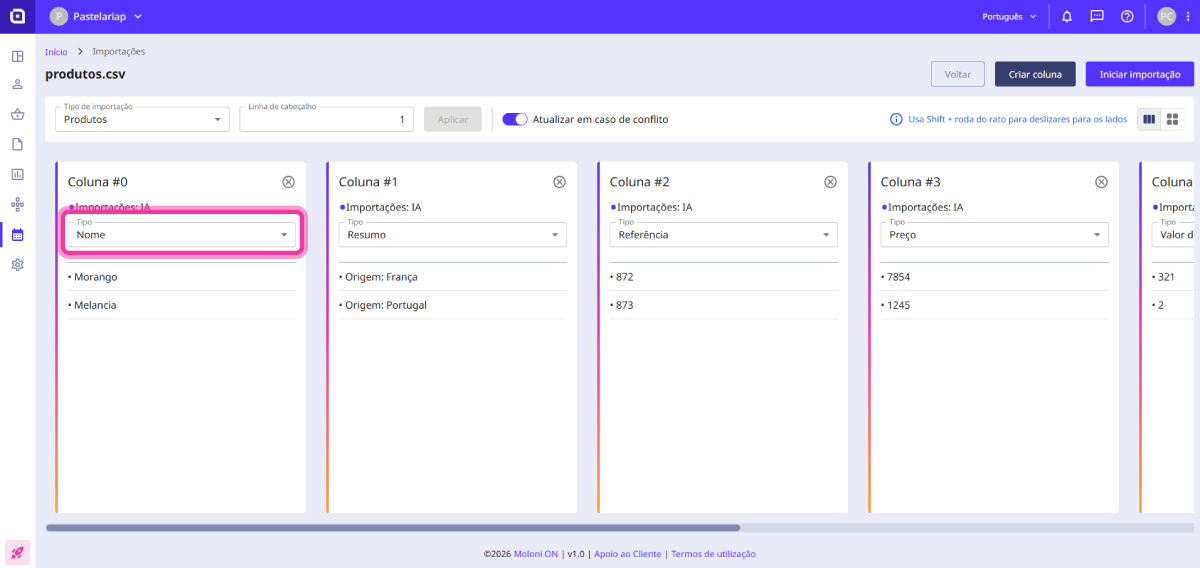Viewport: 1200px width, 568px height.
Task: Open Tipo dropdown showing Resumo in Coluna #1
Action: [452, 234]
